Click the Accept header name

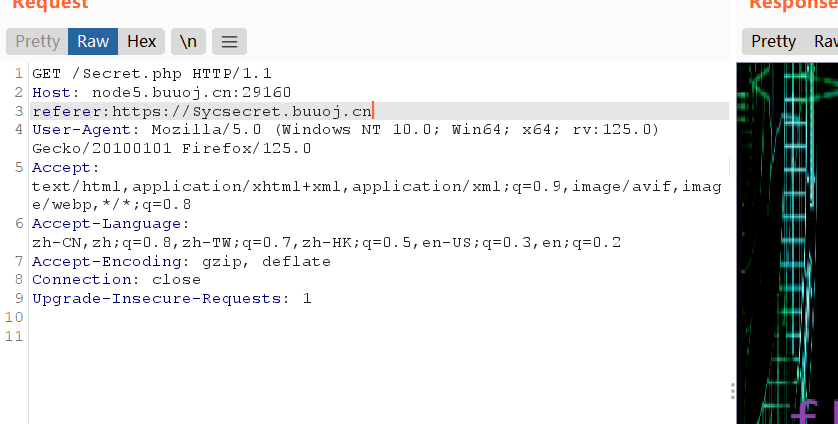(x=61, y=167)
